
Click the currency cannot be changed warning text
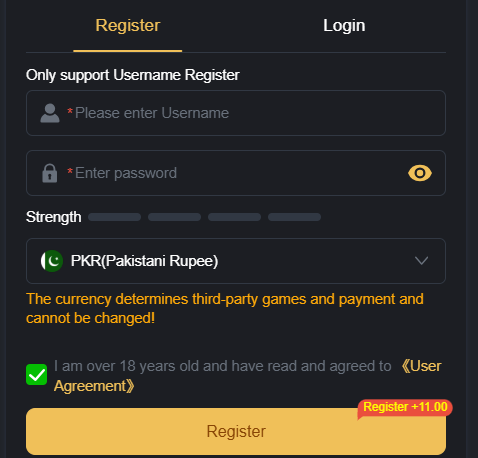pos(225,308)
